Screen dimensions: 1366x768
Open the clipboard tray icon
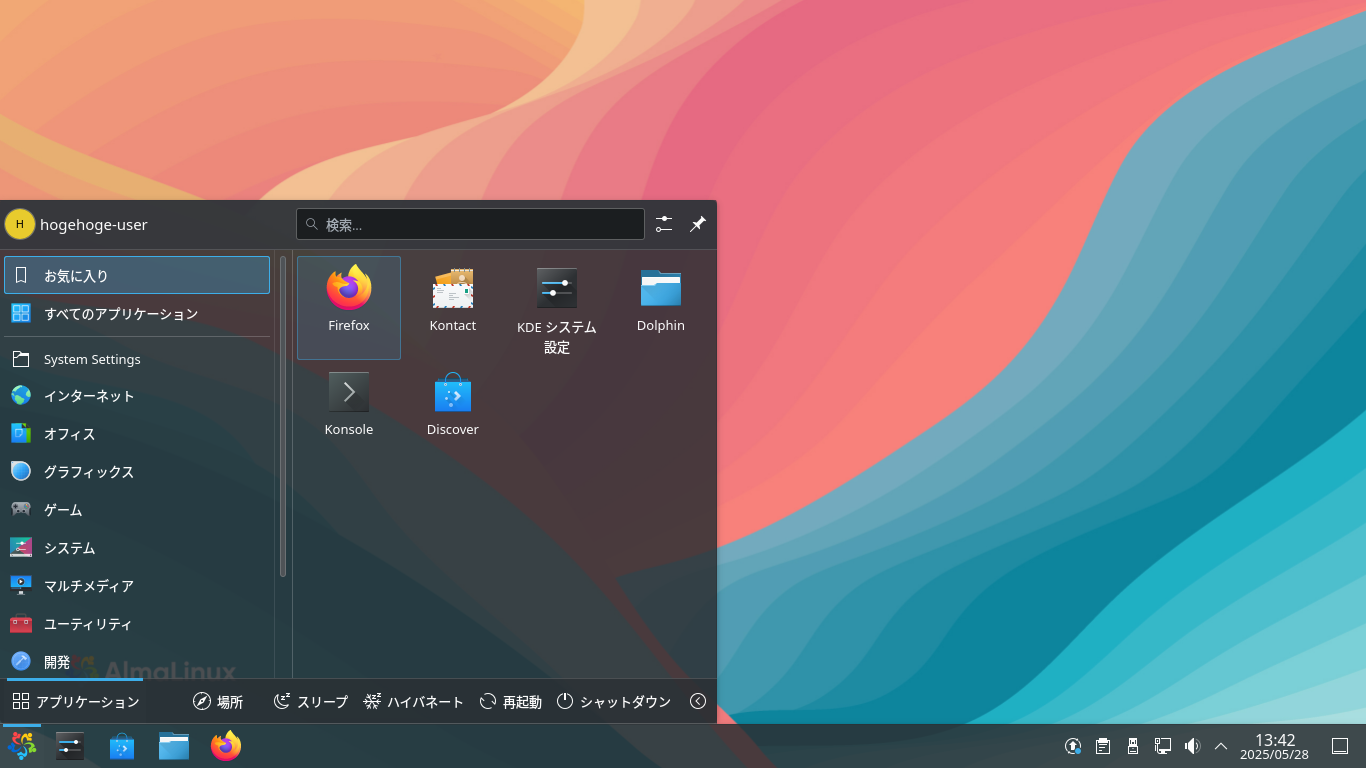(1103, 746)
